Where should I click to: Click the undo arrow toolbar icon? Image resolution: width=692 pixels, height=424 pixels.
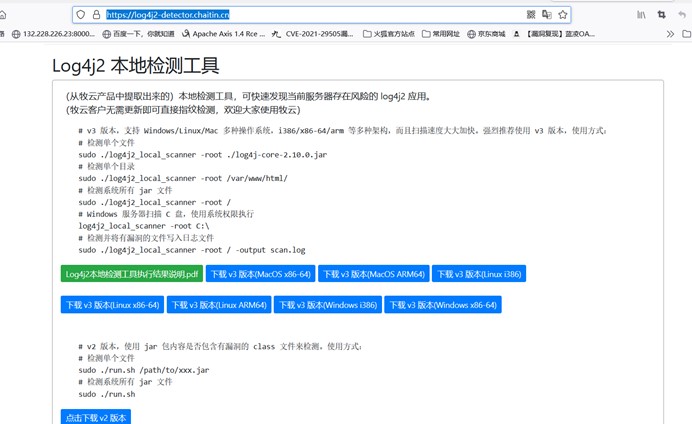point(682,15)
